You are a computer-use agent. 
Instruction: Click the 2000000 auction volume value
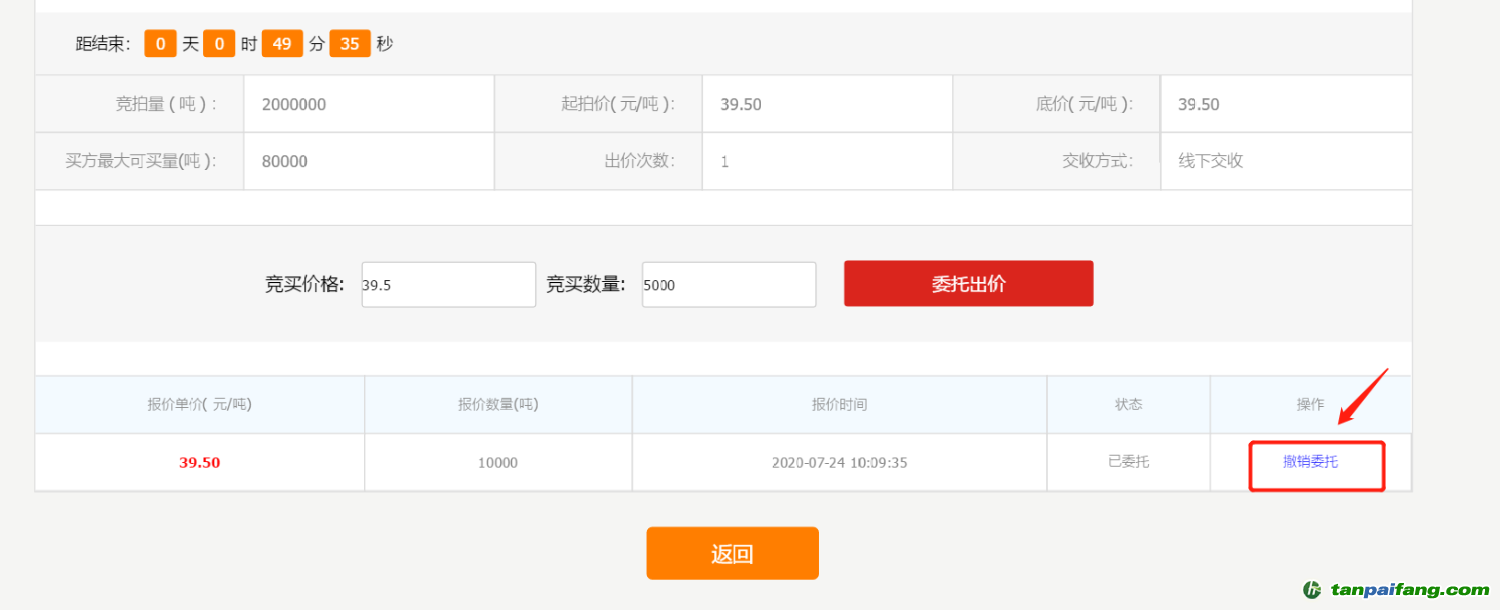coord(294,105)
